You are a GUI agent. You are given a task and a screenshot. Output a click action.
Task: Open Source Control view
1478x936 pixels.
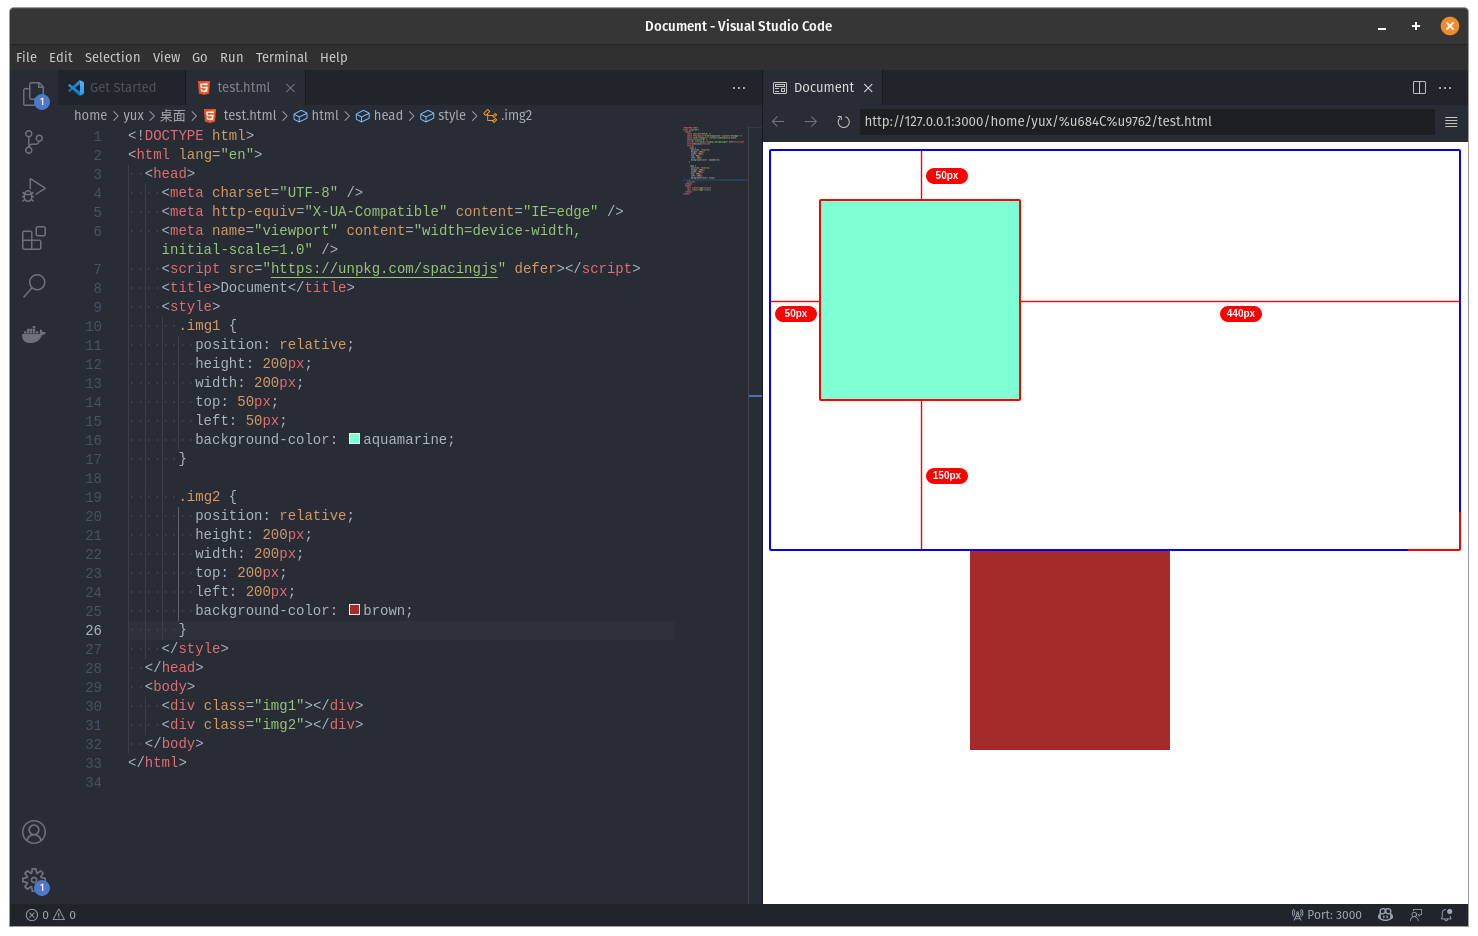click(x=34, y=142)
